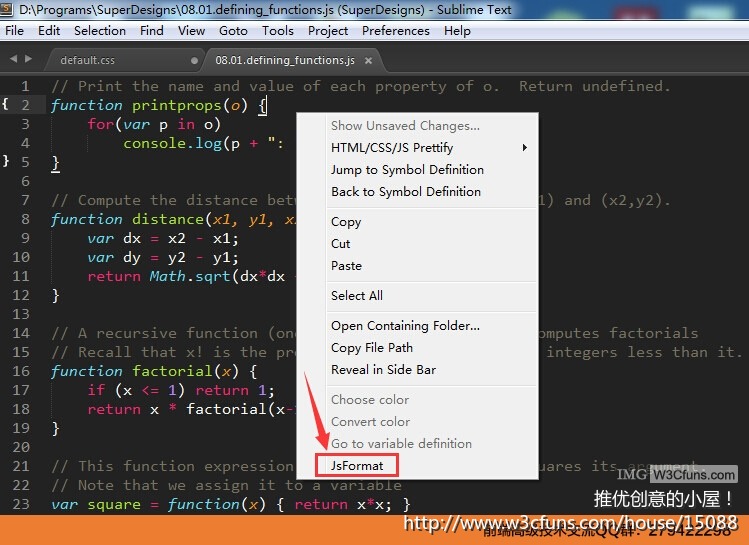Click the 'for' keyword on line 3
Image resolution: width=749 pixels, height=545 pixels.
pyautogui.click(x=100, y=124)
